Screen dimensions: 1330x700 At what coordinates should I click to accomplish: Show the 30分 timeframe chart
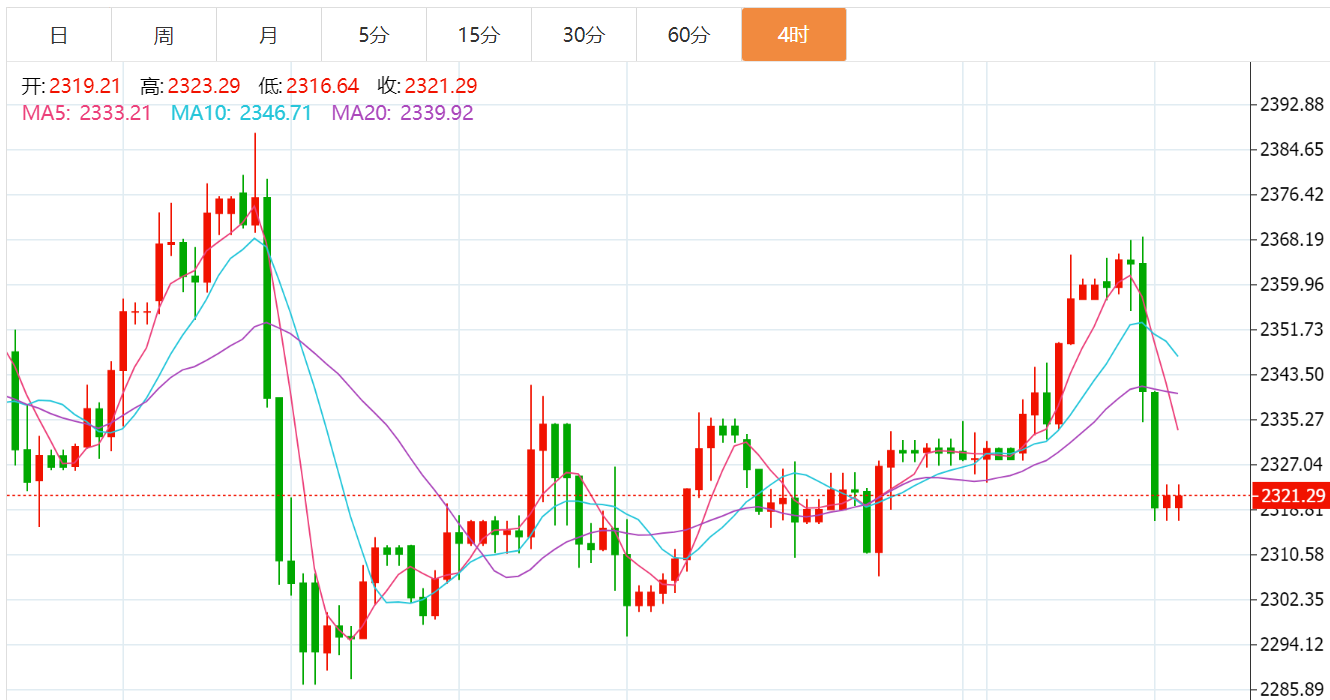(583, 35)
